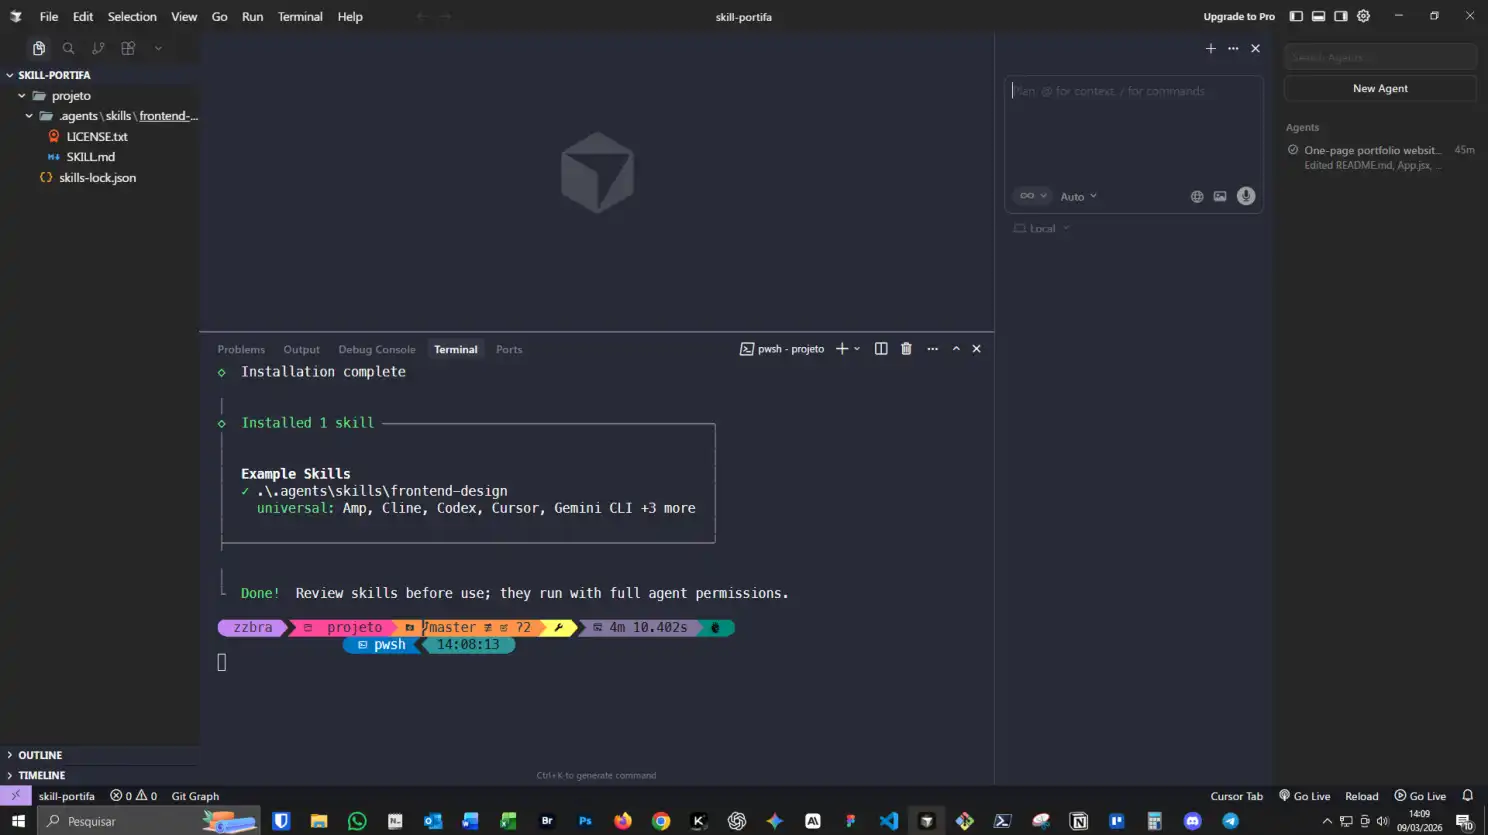
Task: Toggle the secondary side bar layout icon
Action: tap(1341, 16)
